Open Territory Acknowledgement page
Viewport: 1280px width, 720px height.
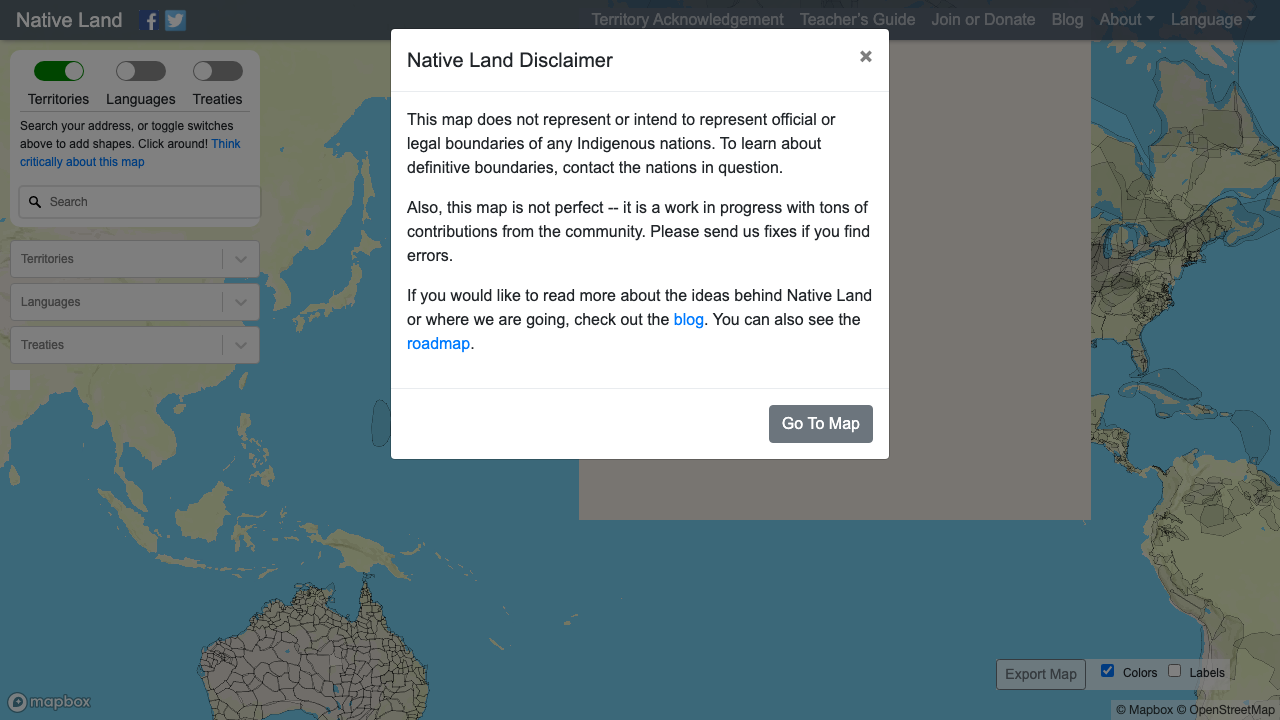click(687, 20)
